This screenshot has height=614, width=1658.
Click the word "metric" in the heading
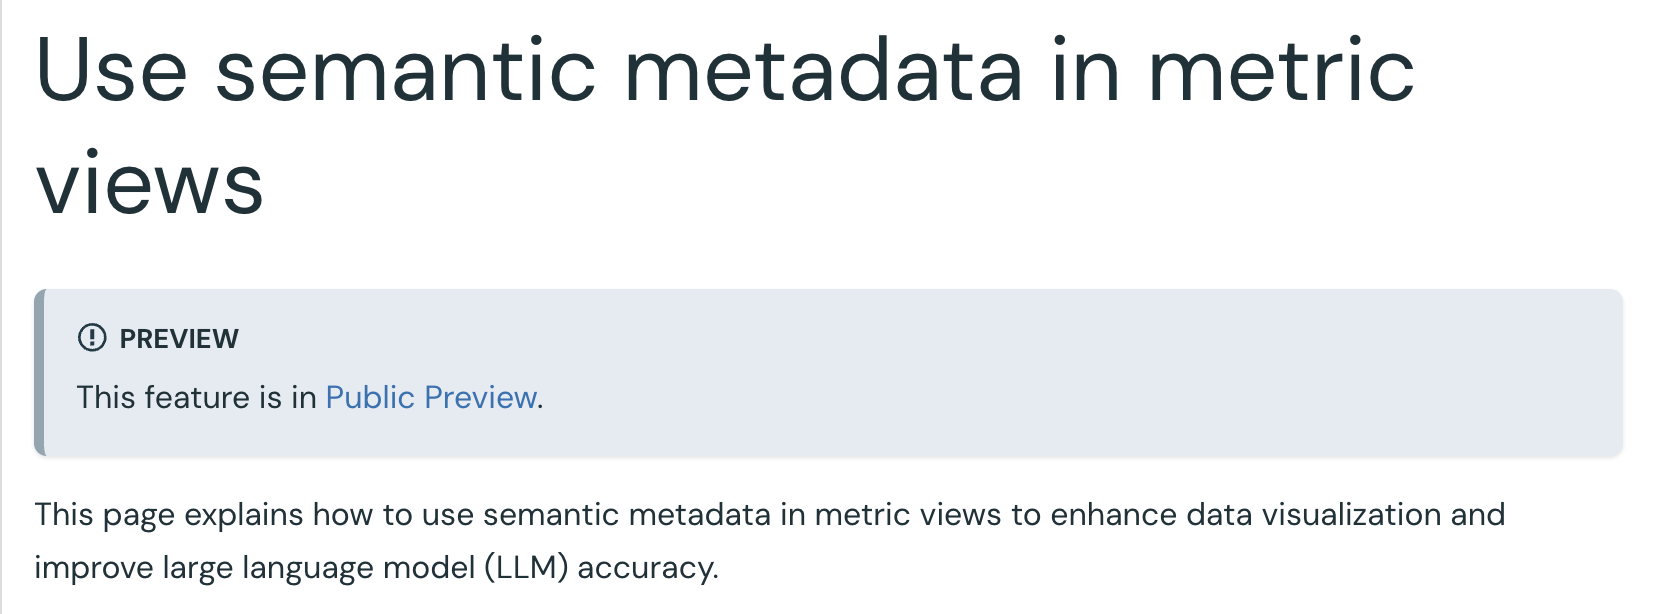1281,70
